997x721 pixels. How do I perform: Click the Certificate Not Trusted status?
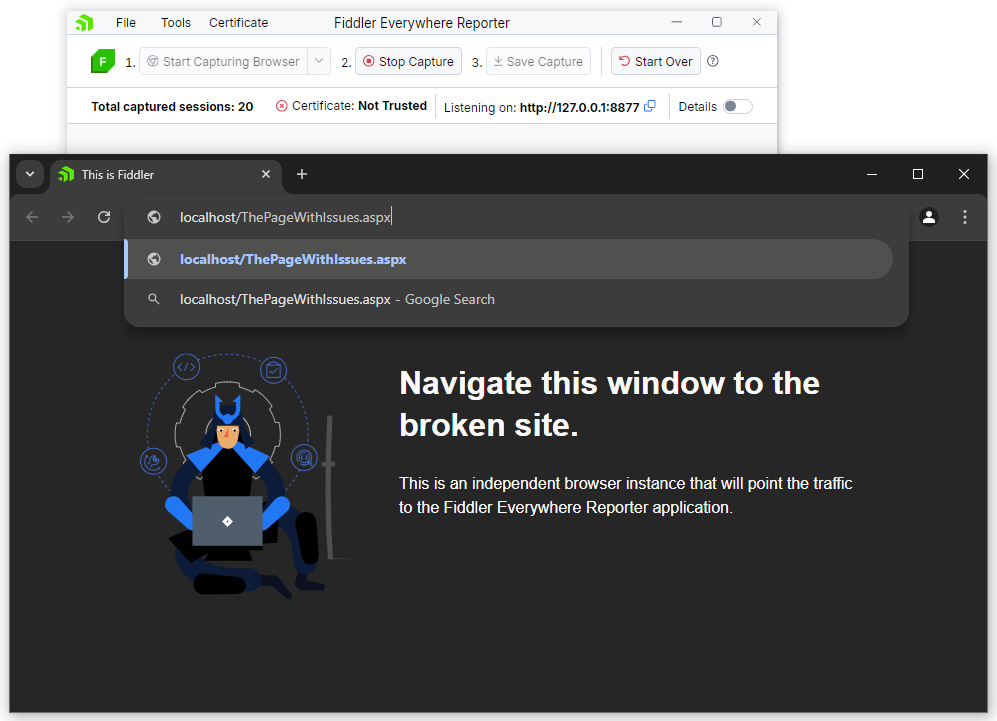tap(351, 106)
